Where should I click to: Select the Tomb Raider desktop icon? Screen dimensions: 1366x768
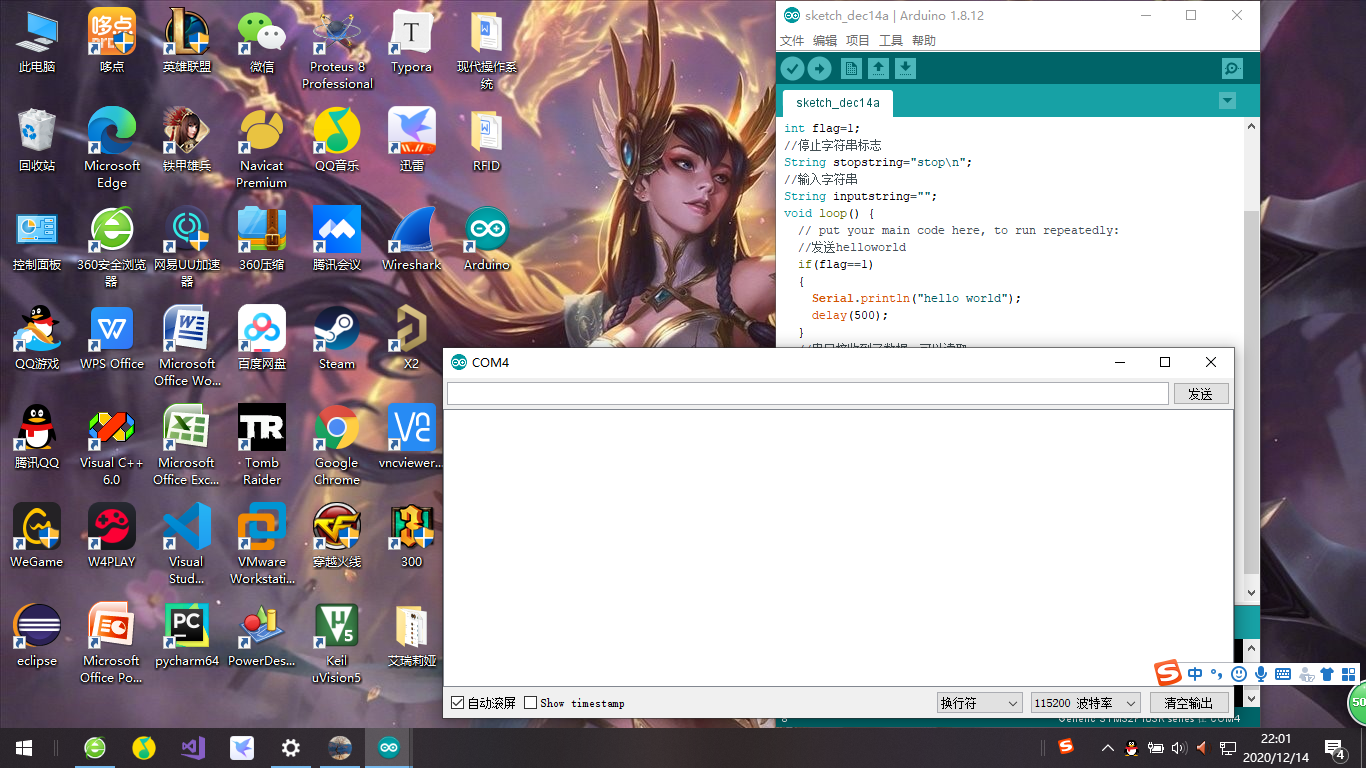(x=262, y=445)
